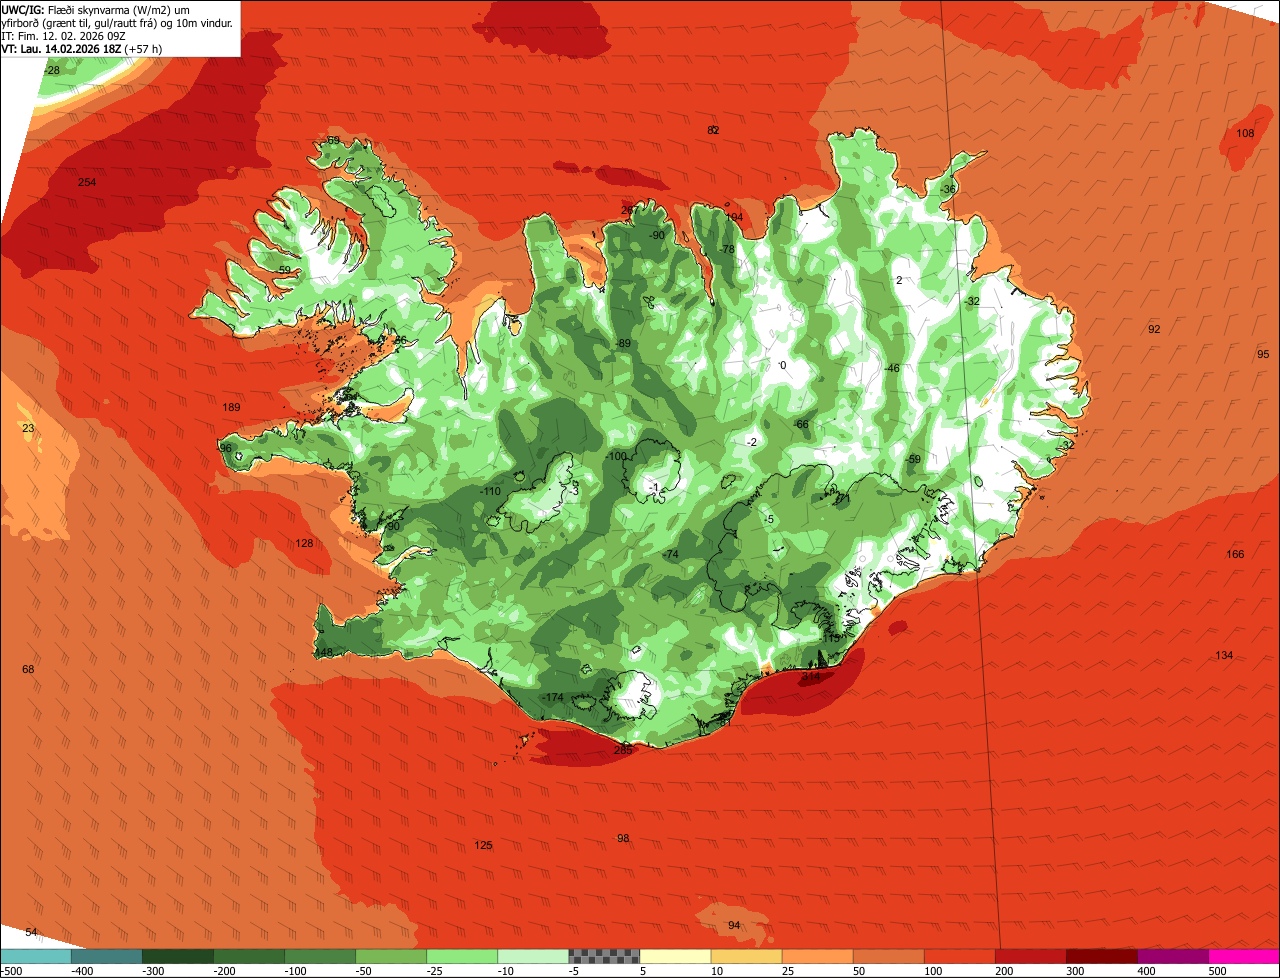Click the teal legend swatch between -500 and -400
Screen dimensions: 1280x978
(36, 956)
